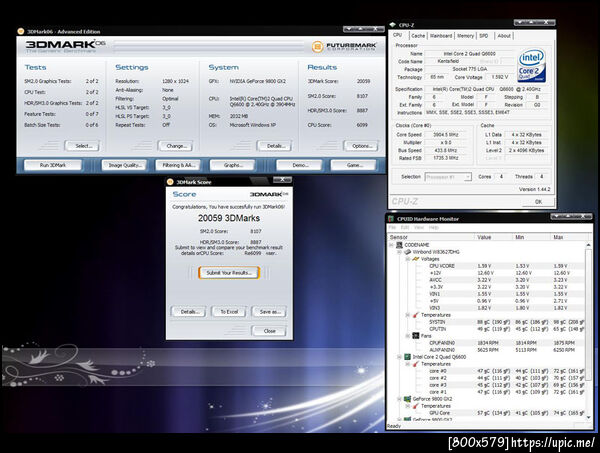600x453 pixels.
Task: Click the CPU icon beside Intel Core 2 Quad Q6600 node
Action: click(408, 357)
